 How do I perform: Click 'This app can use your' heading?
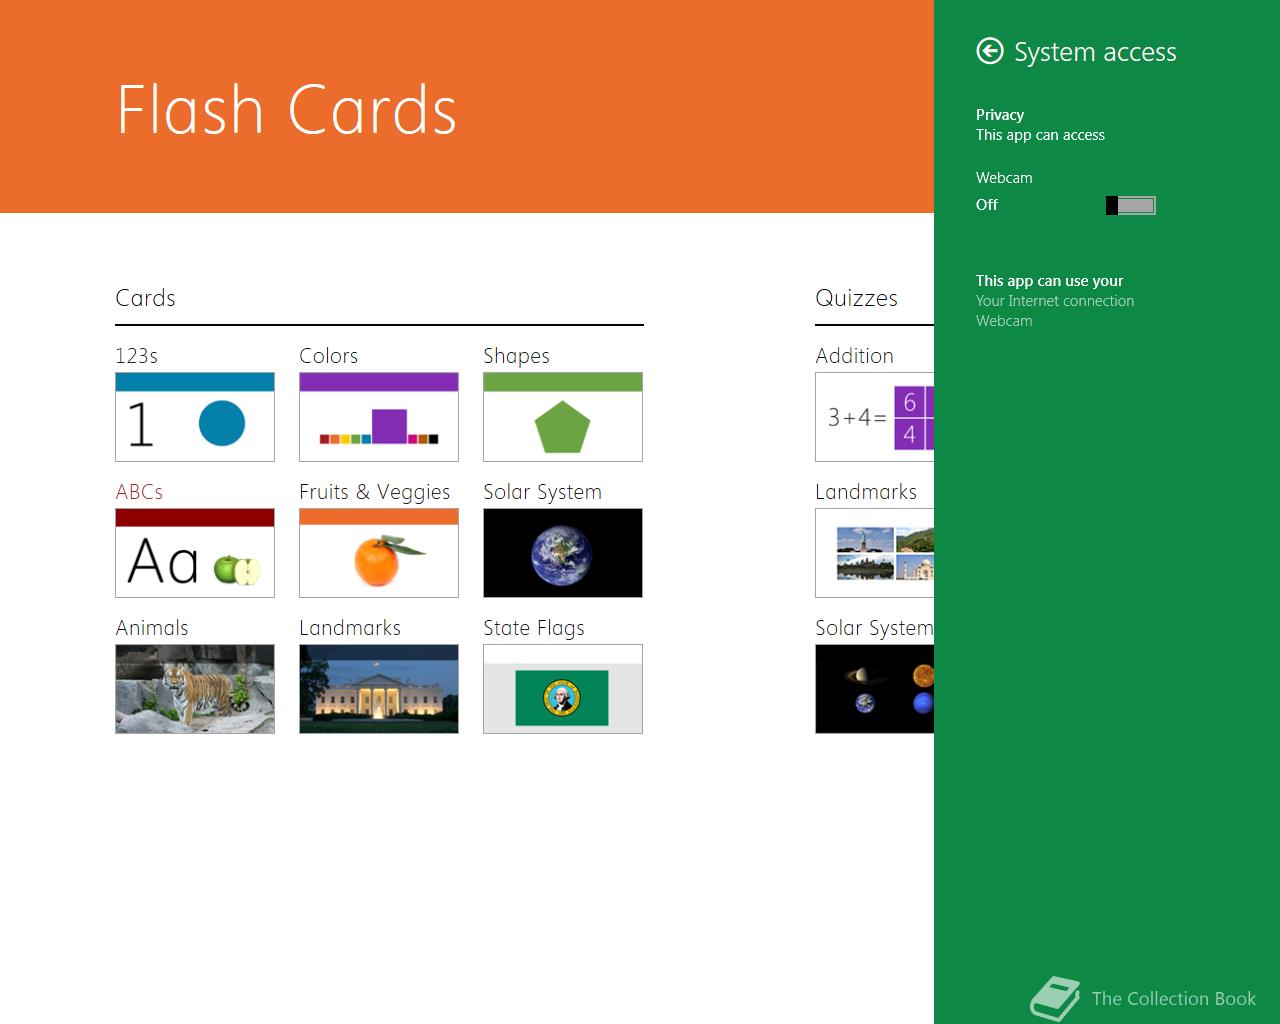pyautogui.click(x=1050, y=281)
